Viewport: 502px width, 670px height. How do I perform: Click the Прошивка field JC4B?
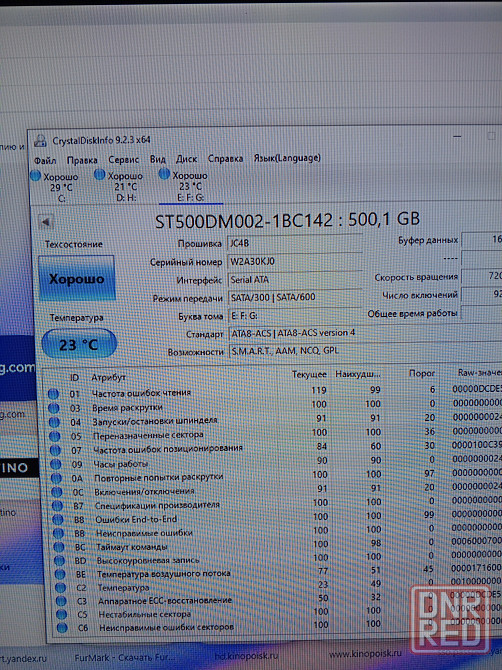click(294, 243)
